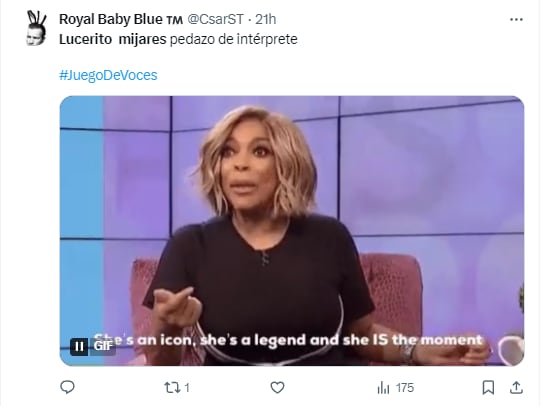Pause the GIF playback

coord(79,346)
